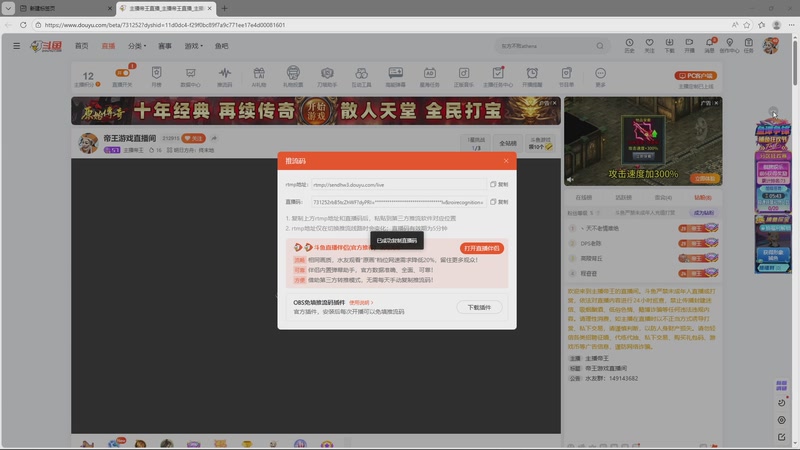The height and width of the screenshot is (450, 800).
Task: Open the user avatar in the top-right corner
Action: pos(771,45)
